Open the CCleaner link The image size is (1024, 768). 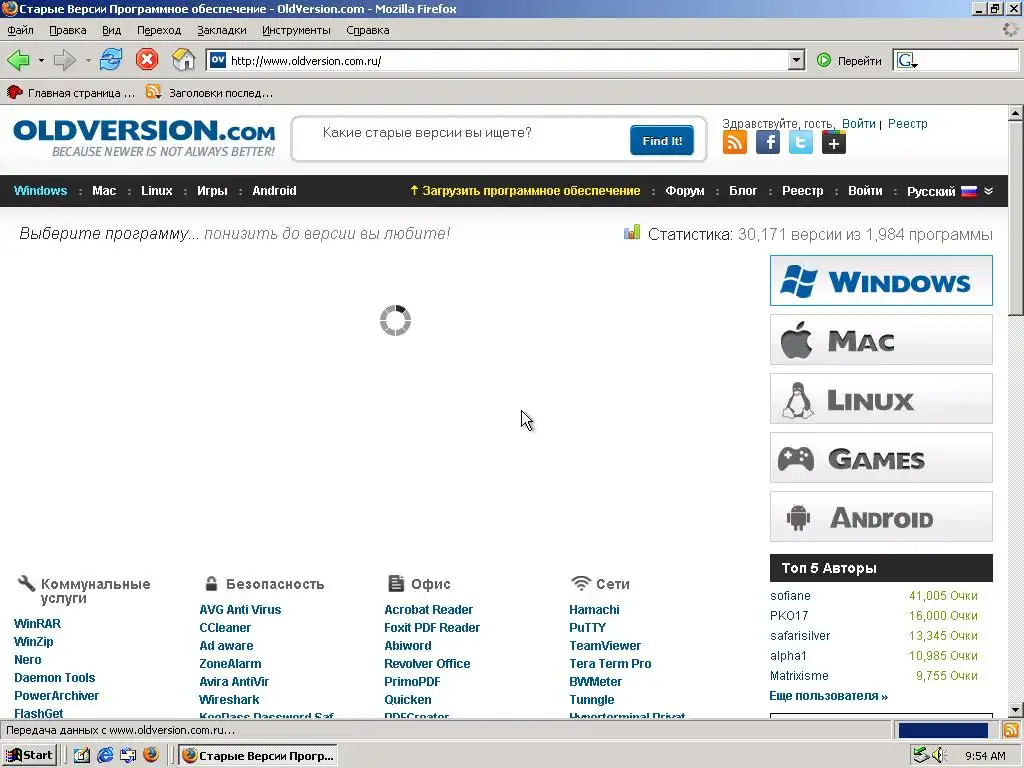coord(225,628)
